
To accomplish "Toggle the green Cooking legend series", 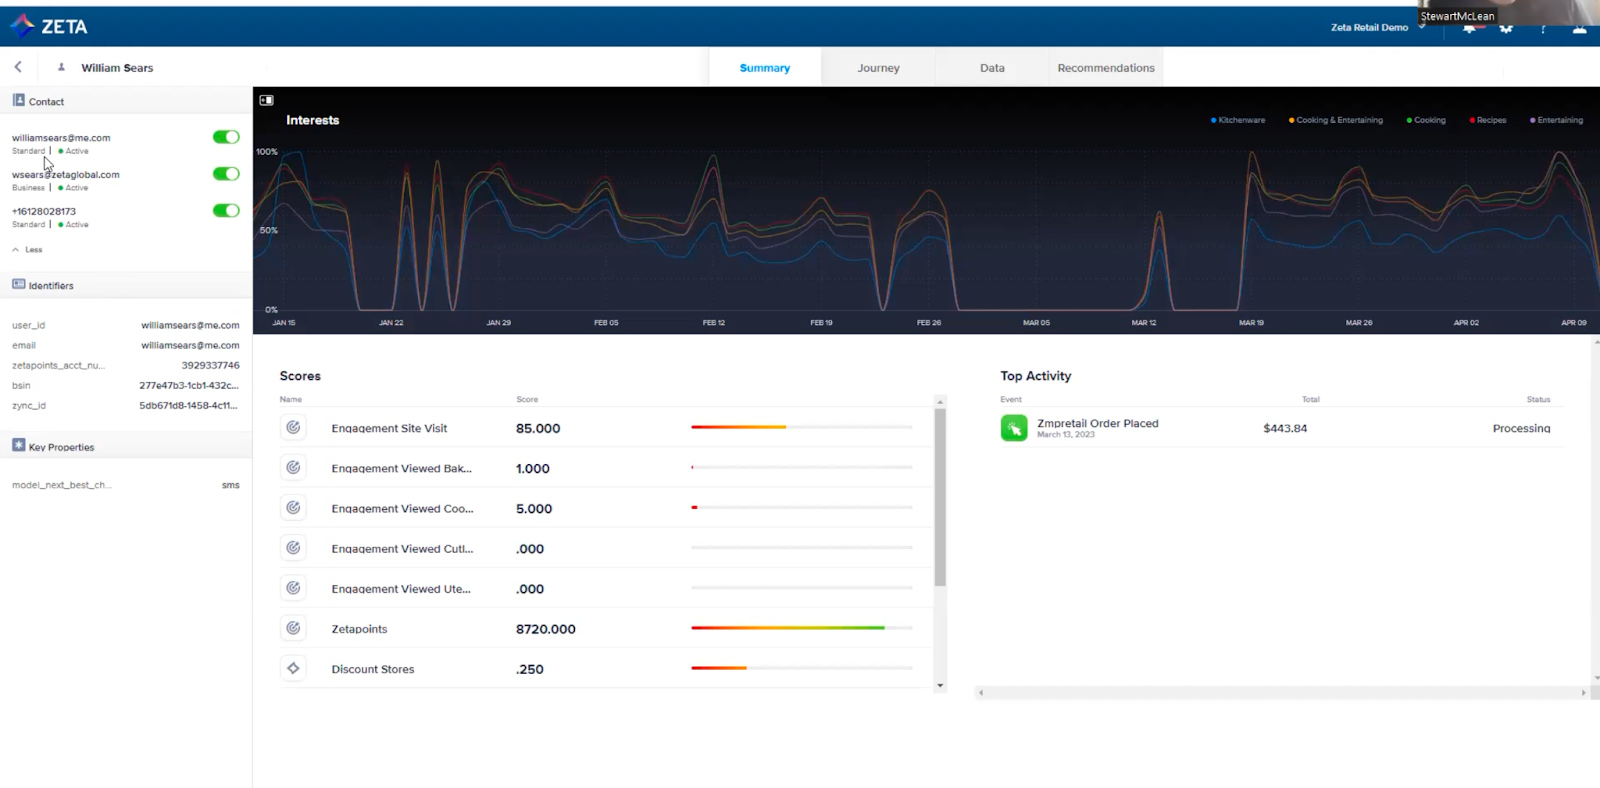I will [x=1426, y=120].
